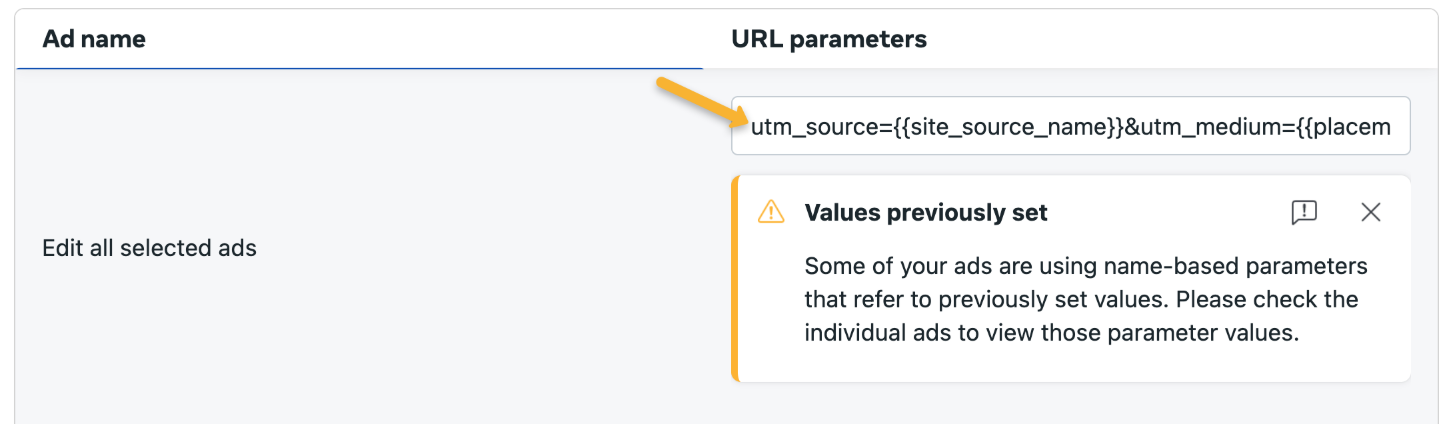Viewport: 1444px width, 424px height.
Task: Focus the URL parameters input field
Action: (1070, 126)
